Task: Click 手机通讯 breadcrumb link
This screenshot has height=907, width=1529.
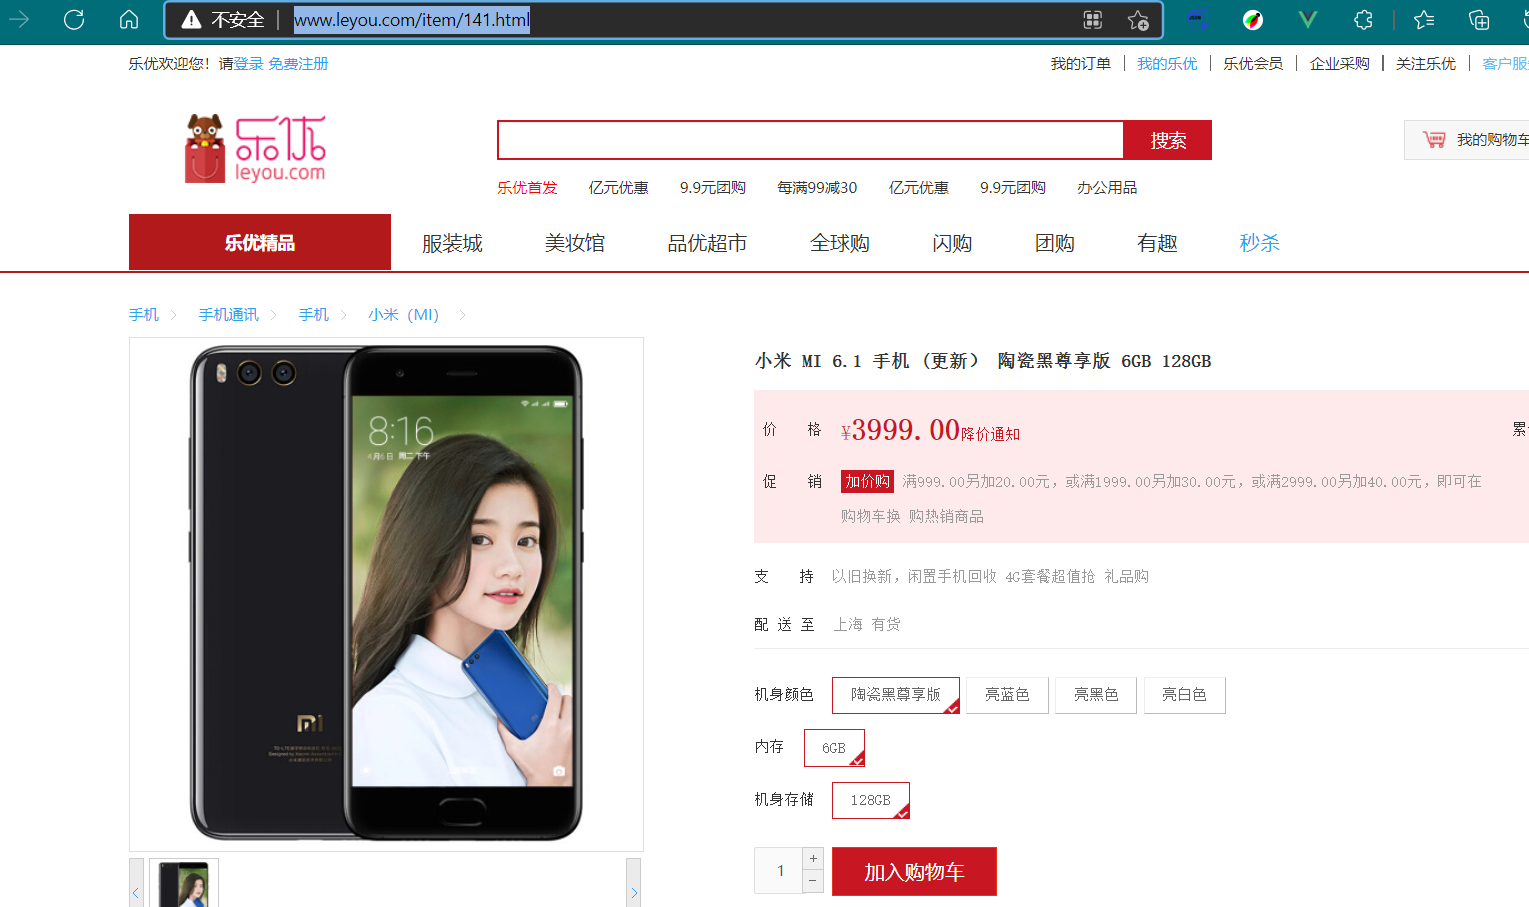Action: (229, 315)
